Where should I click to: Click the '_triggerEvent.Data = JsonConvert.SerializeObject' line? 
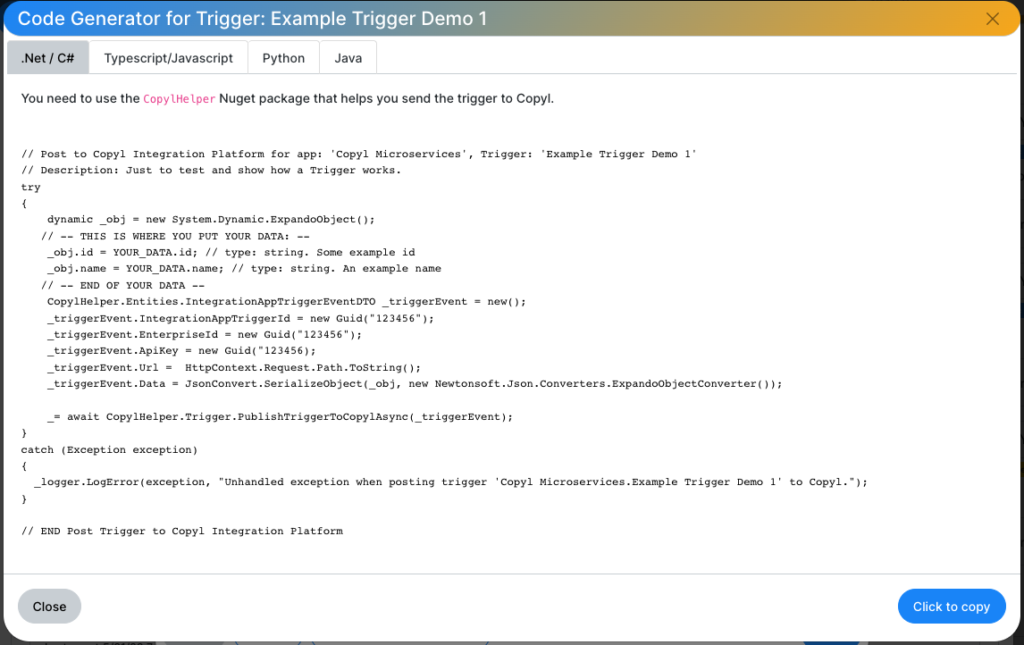pos(415,384)
